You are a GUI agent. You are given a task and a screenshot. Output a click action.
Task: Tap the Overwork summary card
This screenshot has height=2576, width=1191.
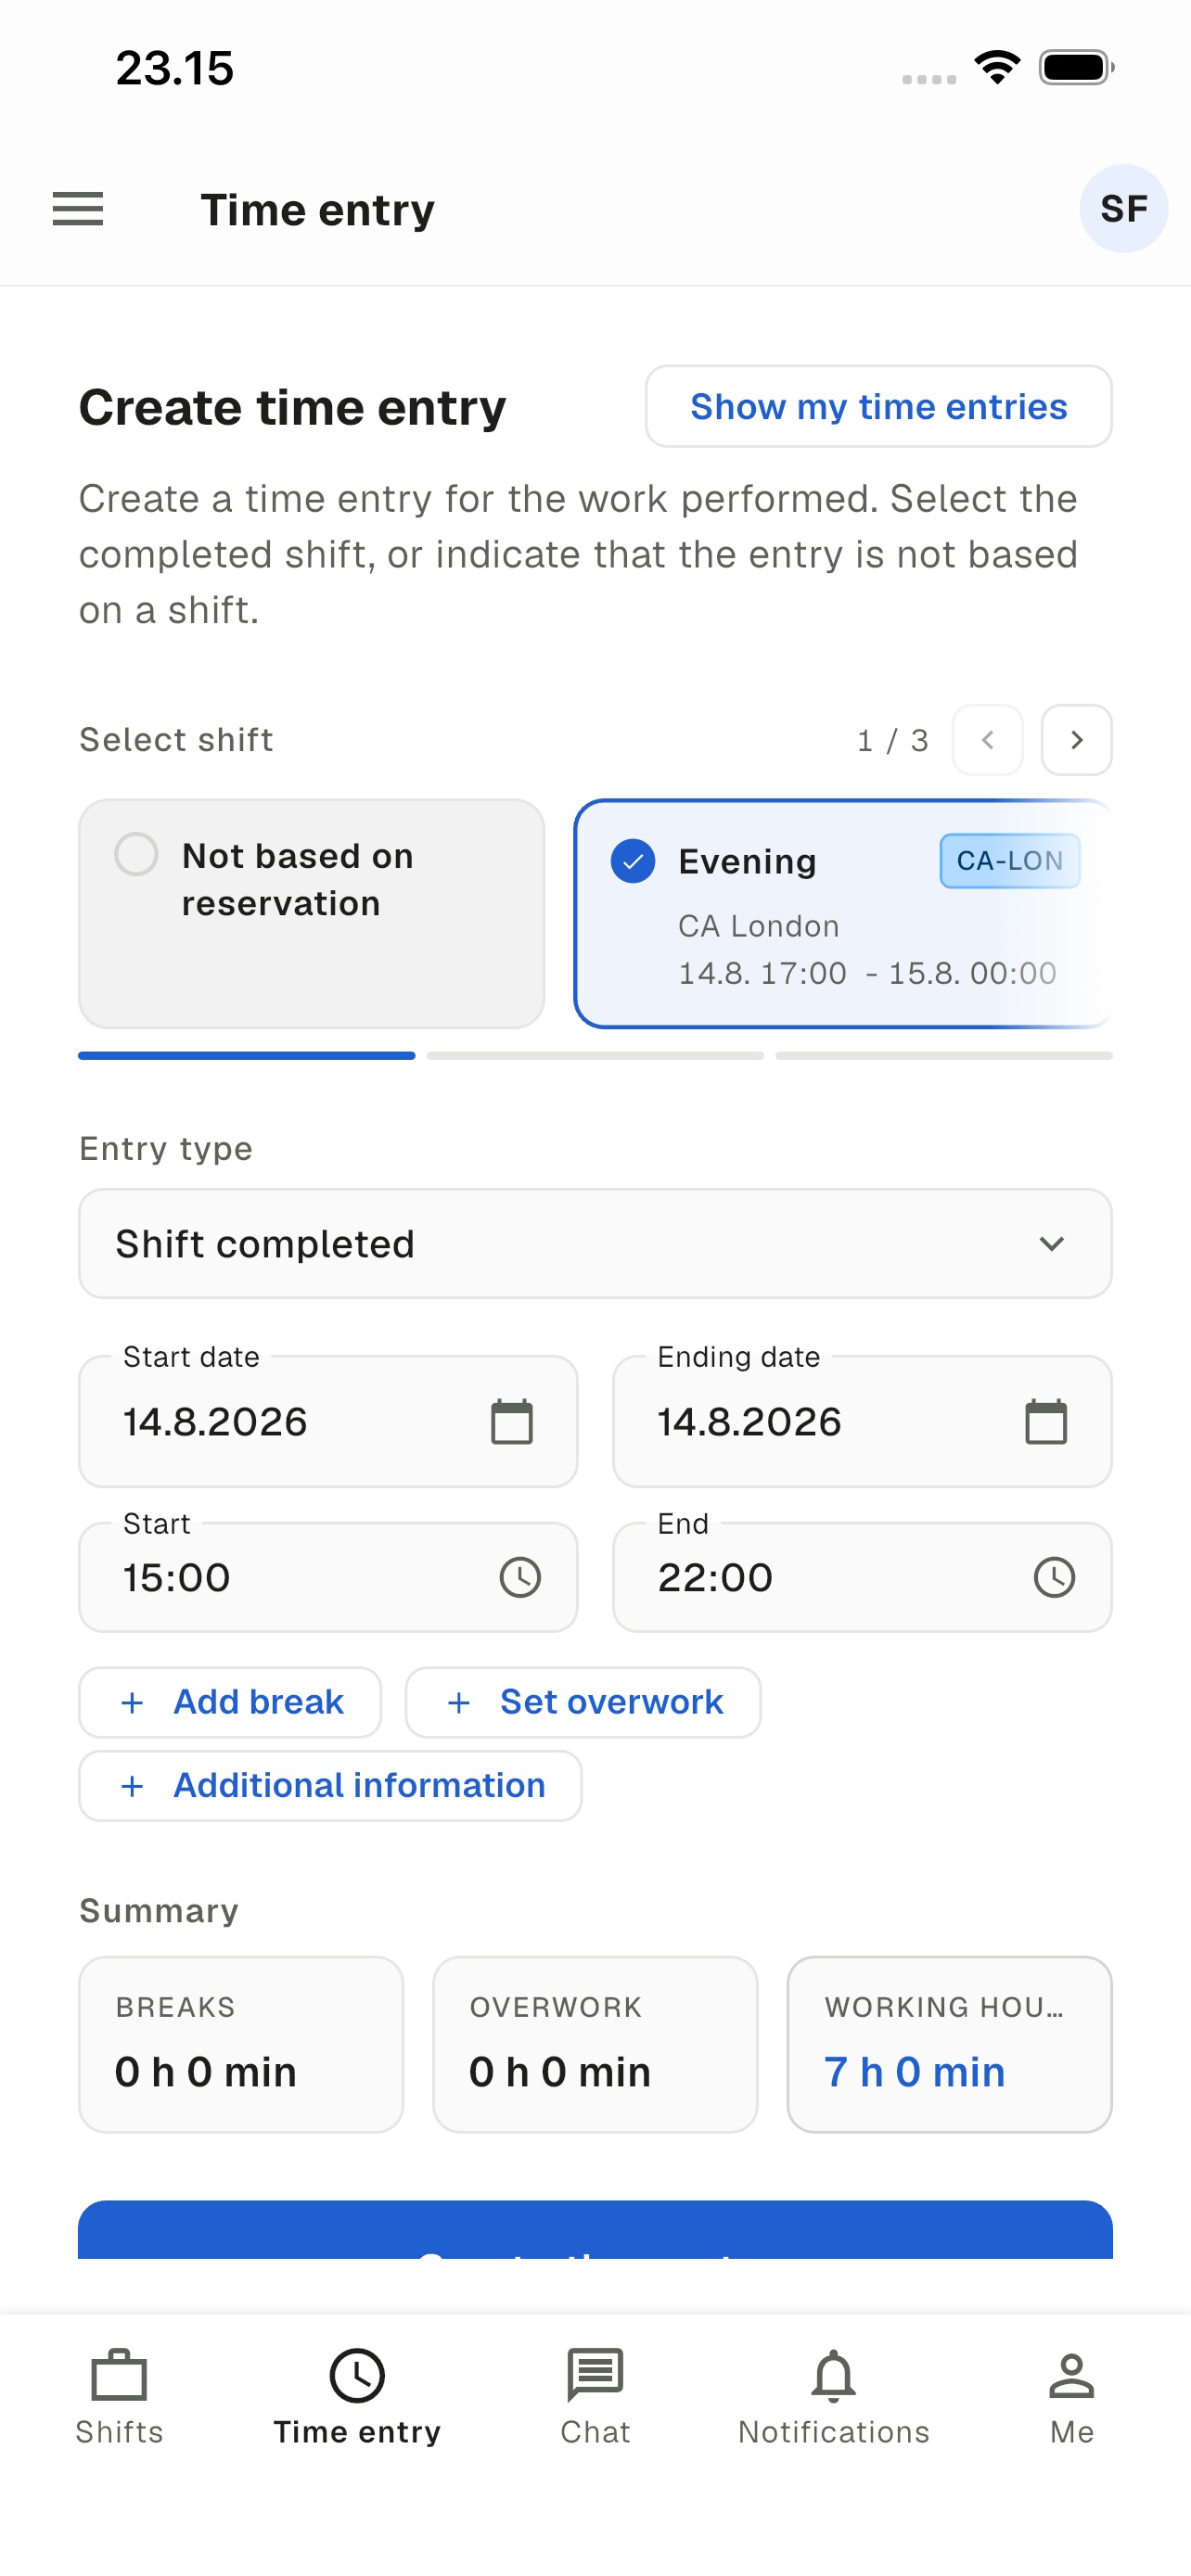[x=595, y=2044]
